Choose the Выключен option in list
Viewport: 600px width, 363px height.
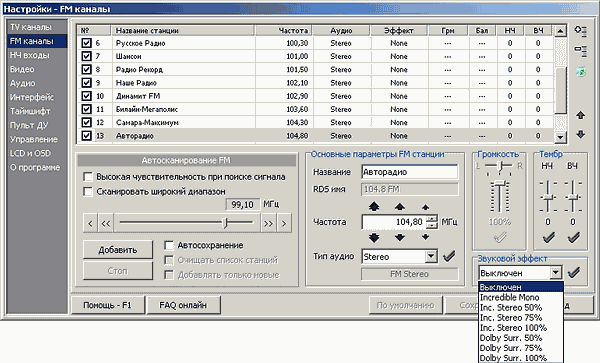[x=521, y=287]
